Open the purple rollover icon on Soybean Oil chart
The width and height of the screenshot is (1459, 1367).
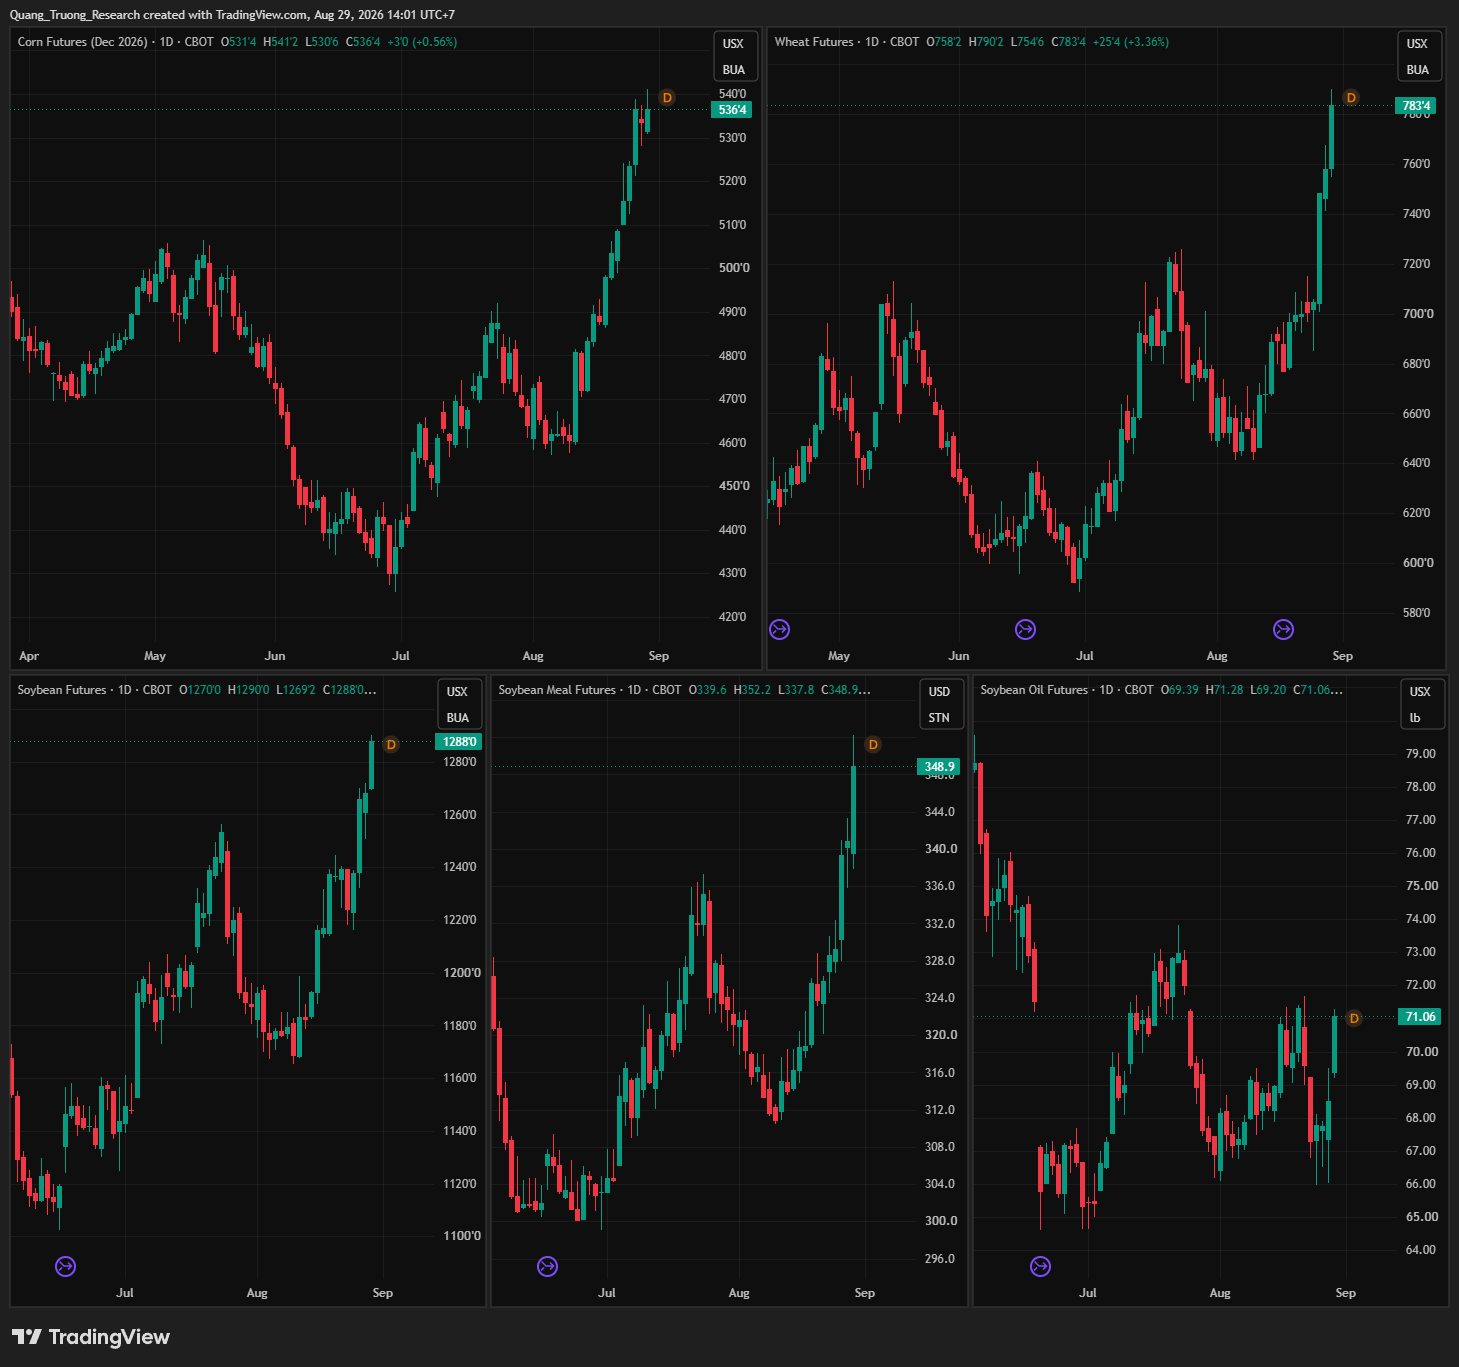click(1040, 1267)
